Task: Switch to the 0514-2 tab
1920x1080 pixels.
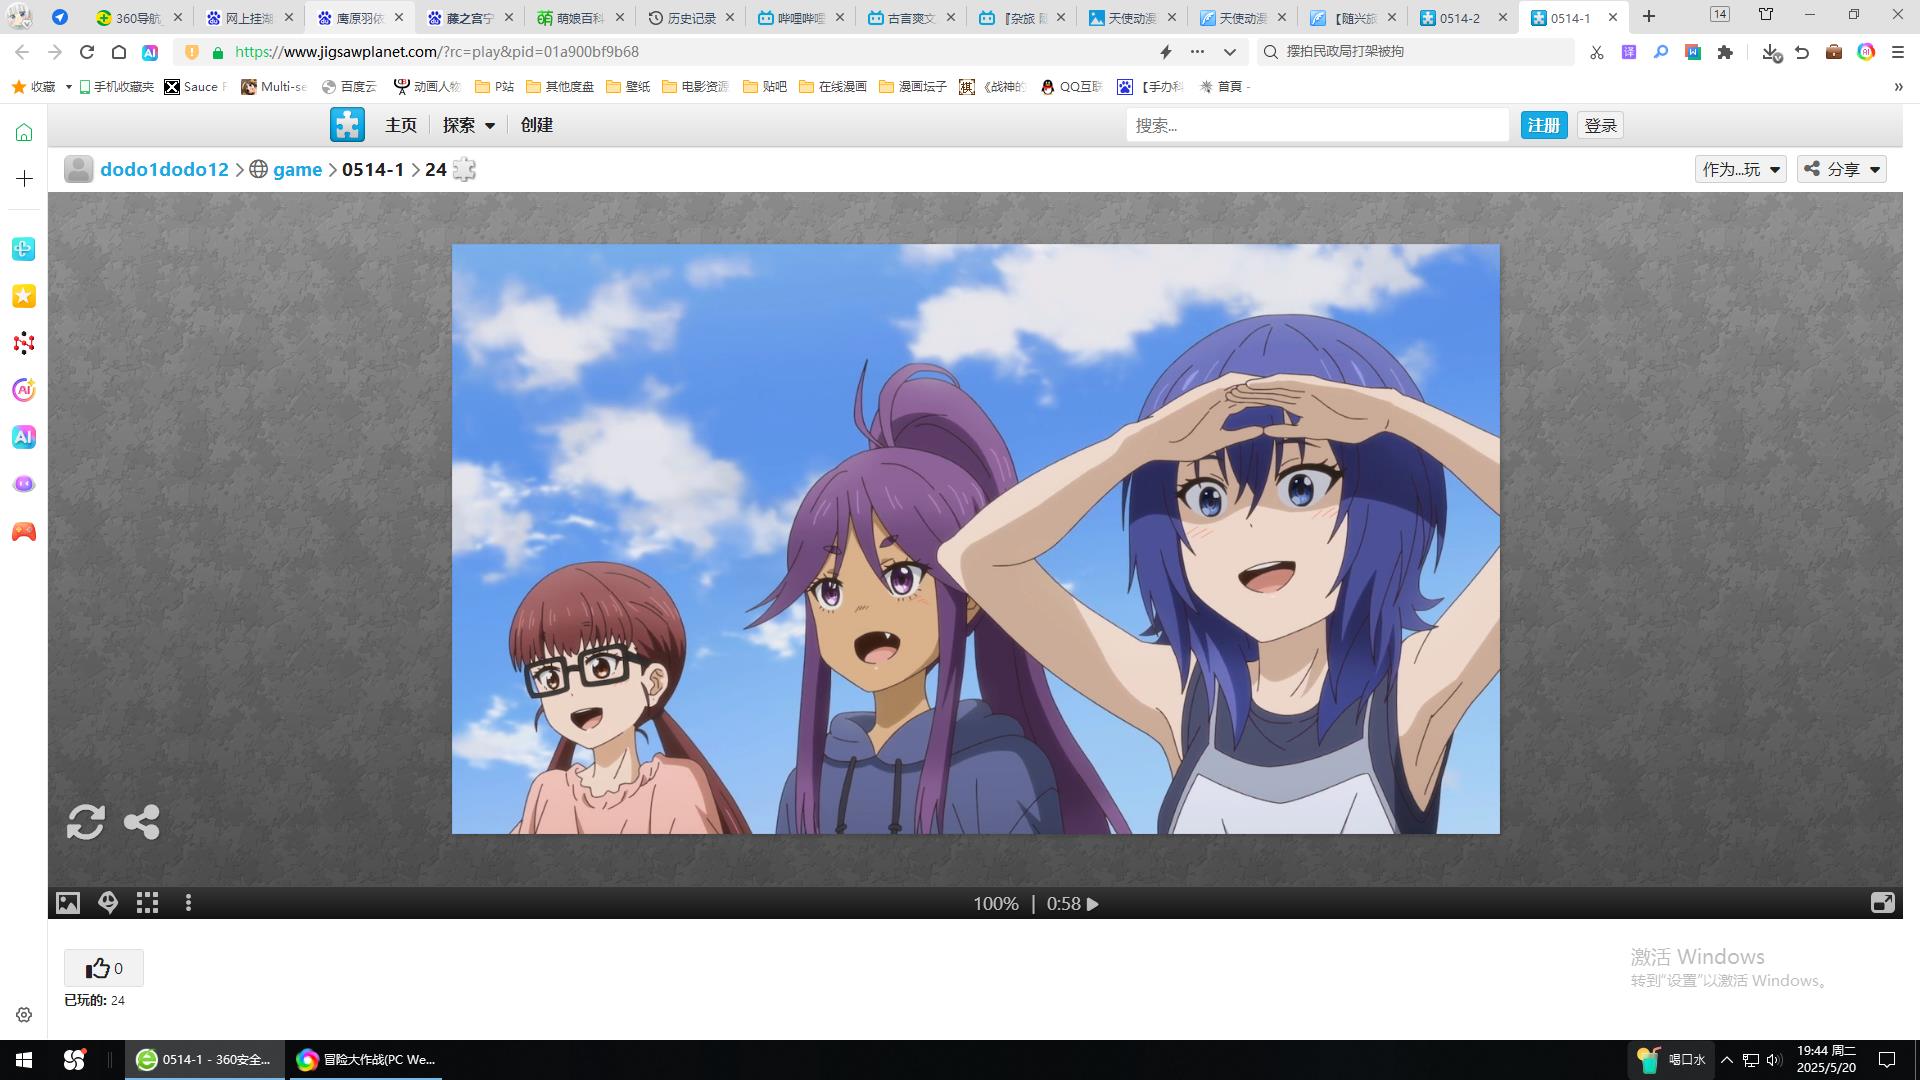Action: coord(1460,18)
